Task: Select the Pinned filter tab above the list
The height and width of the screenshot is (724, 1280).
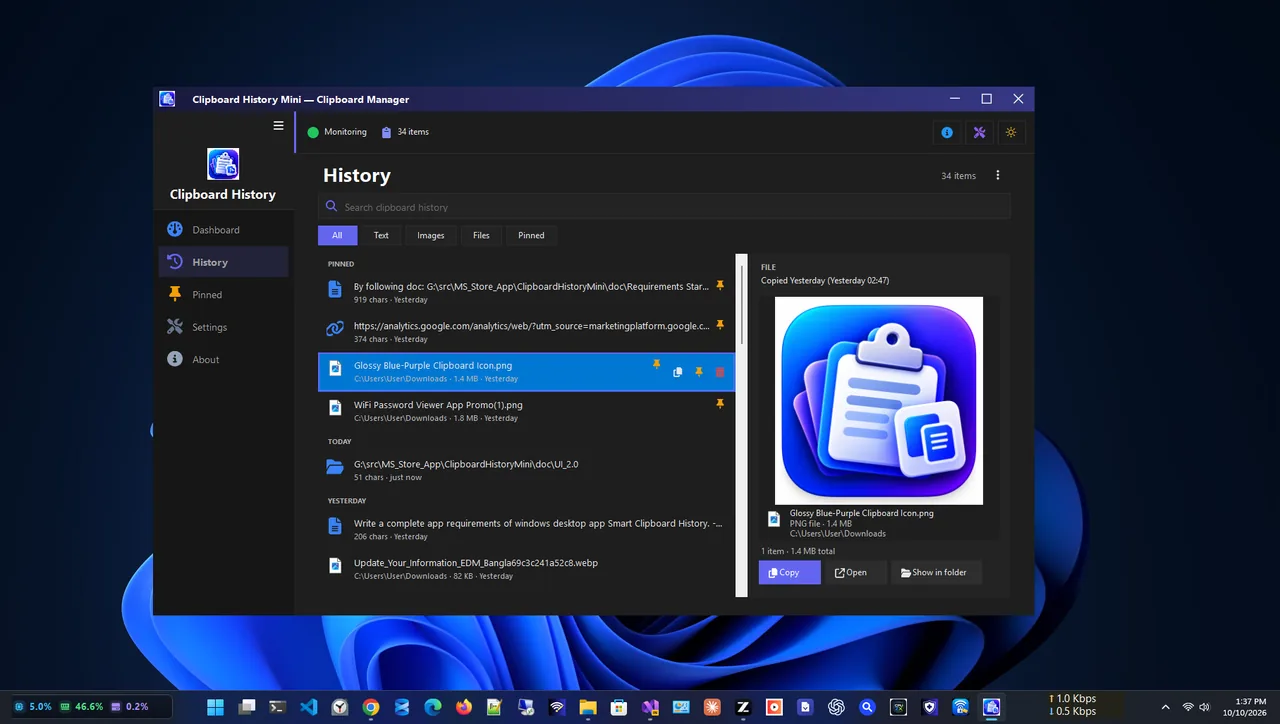Action: [x=531, y=236]
